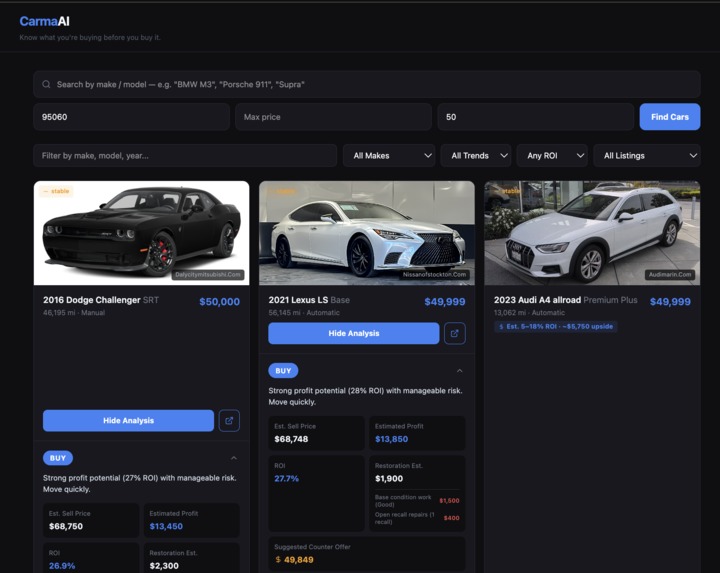This screenshot has height=573, width=720.
Task: Click the 27.7% ROI value
Action: point(287,478)
